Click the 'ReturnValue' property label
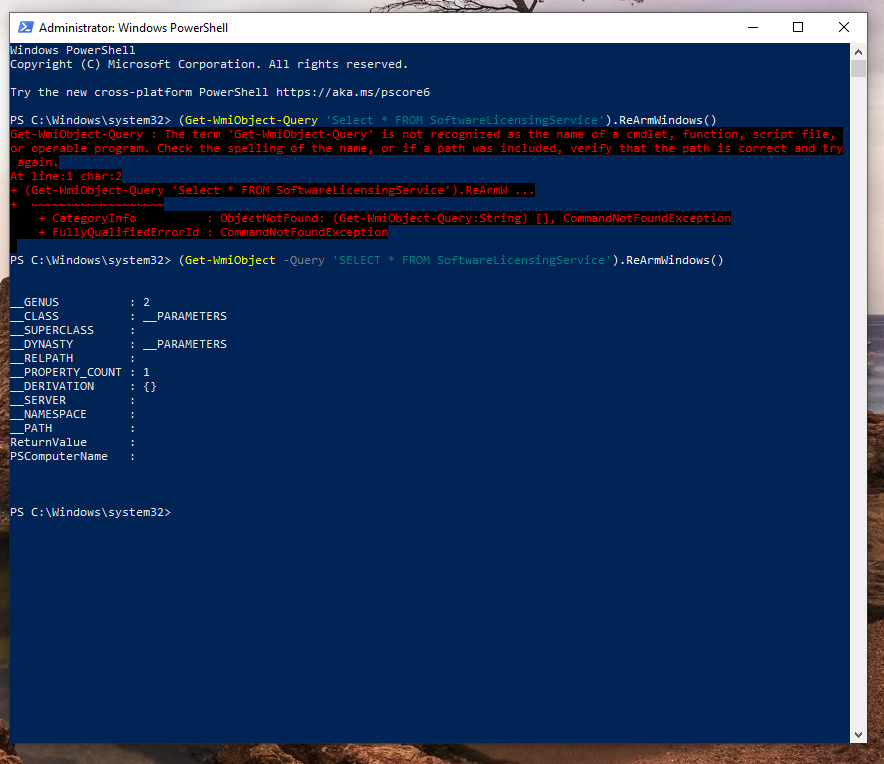The width and height of the screenshot is (884, 764). [48, 442]
